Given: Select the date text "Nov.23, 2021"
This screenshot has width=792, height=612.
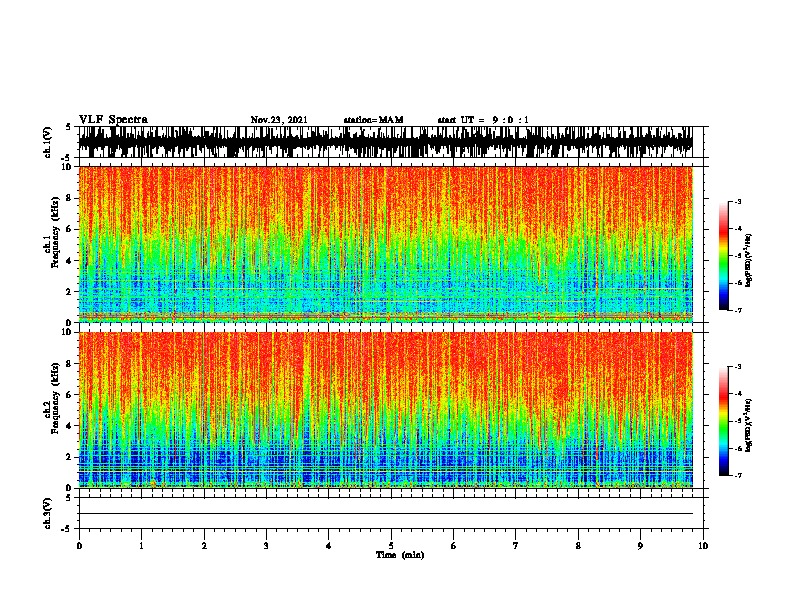Looking at the screenshot, I should 279,120.
